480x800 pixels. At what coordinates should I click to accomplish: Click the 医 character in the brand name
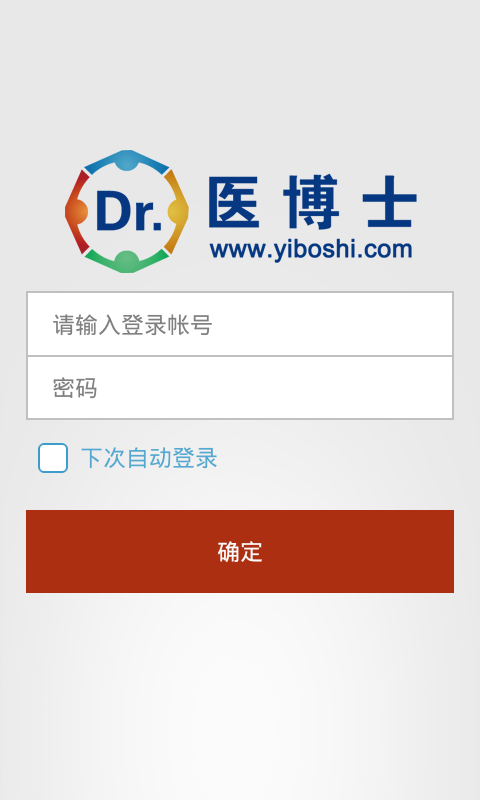234,202
